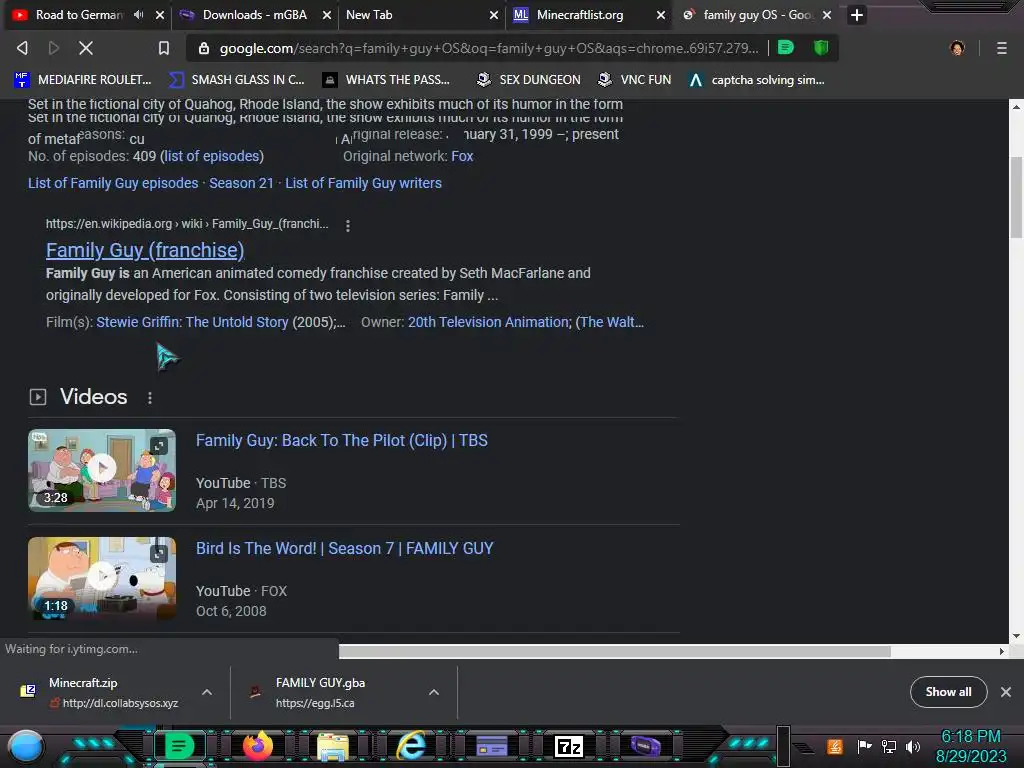
Task: Open the Fox original network link
Action: (462, 156)
